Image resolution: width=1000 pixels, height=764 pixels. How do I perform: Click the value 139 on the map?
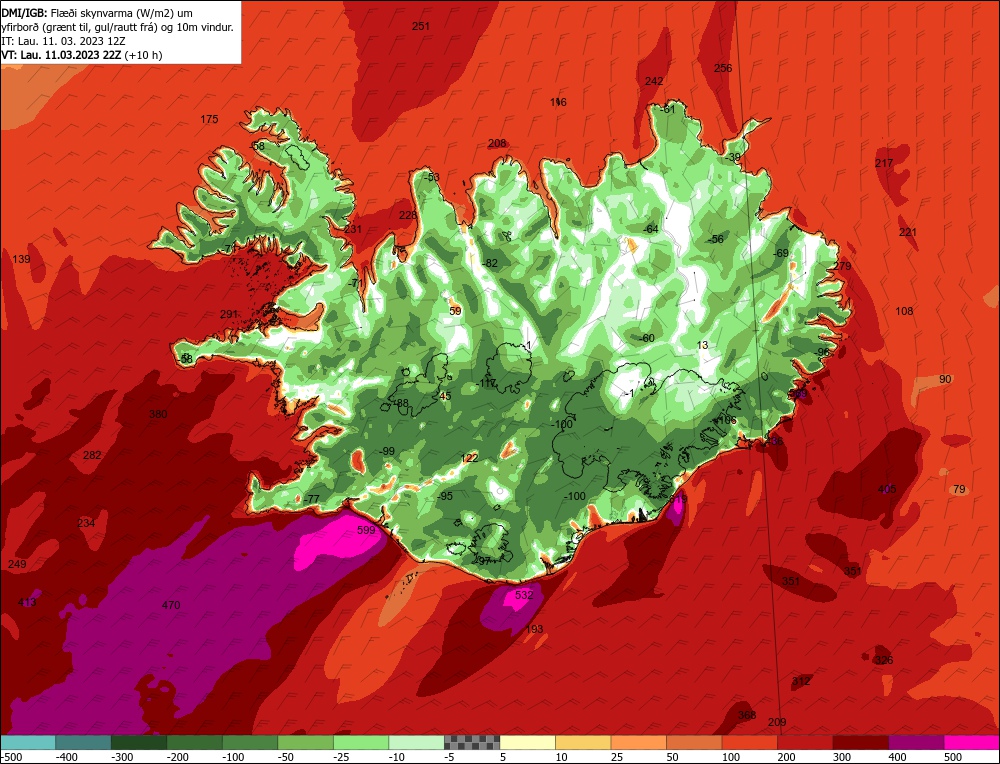click(21, 259)
